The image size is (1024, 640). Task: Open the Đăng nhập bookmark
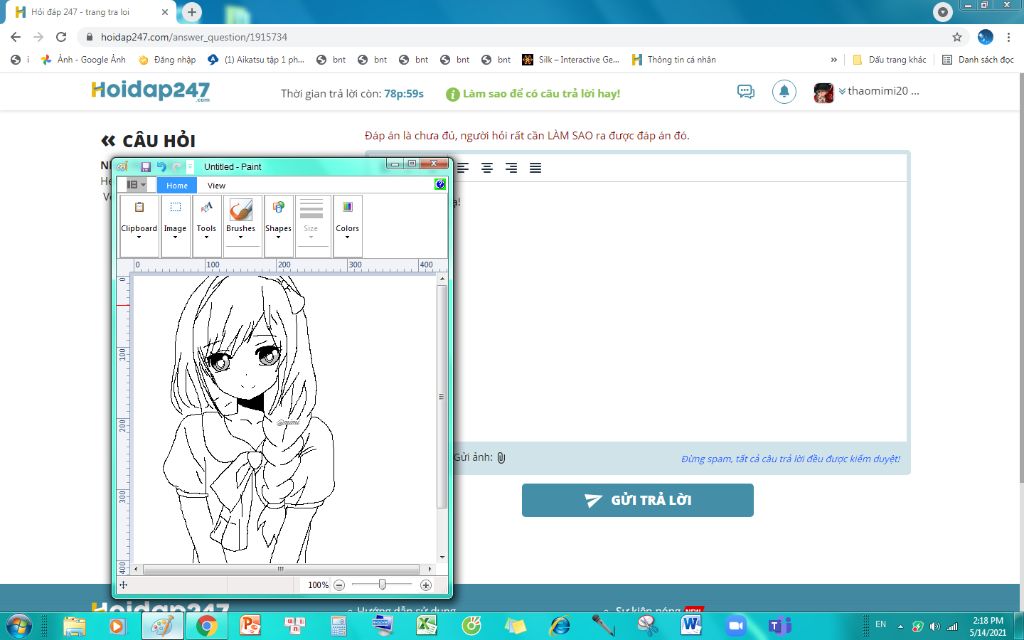(x=167, y=59)
